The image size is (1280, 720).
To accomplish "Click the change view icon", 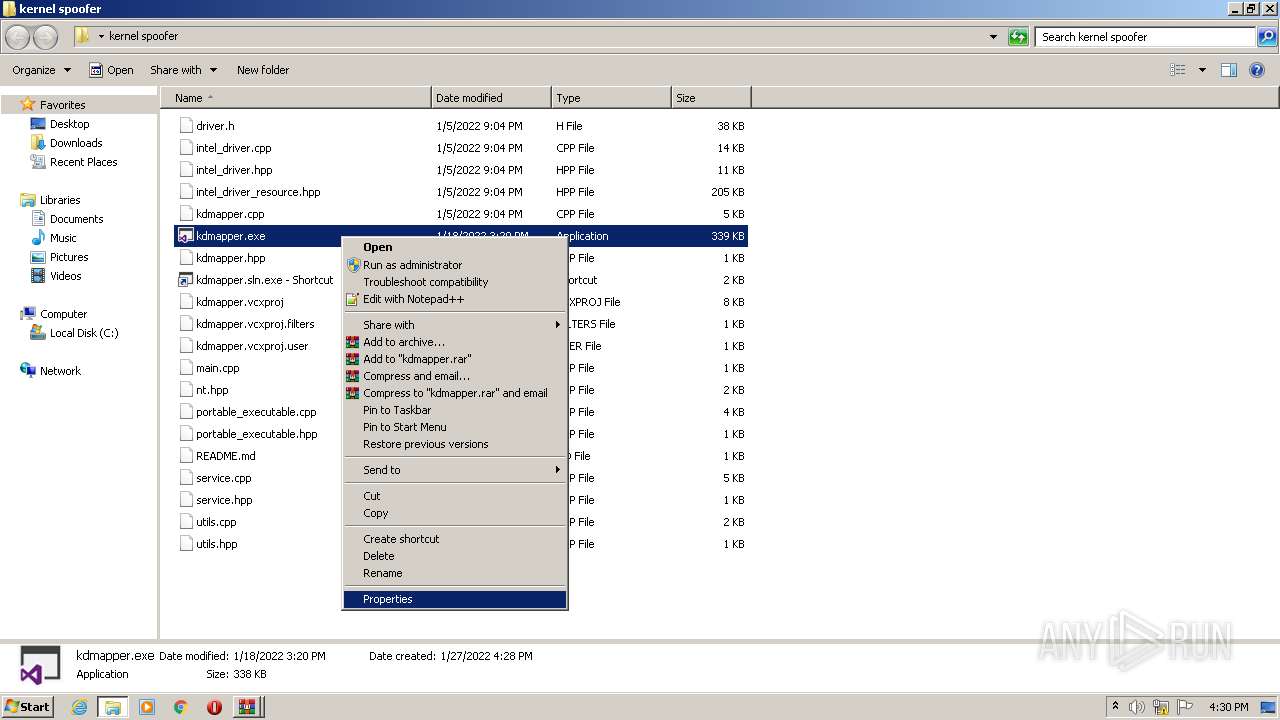I will point(1178,70).
